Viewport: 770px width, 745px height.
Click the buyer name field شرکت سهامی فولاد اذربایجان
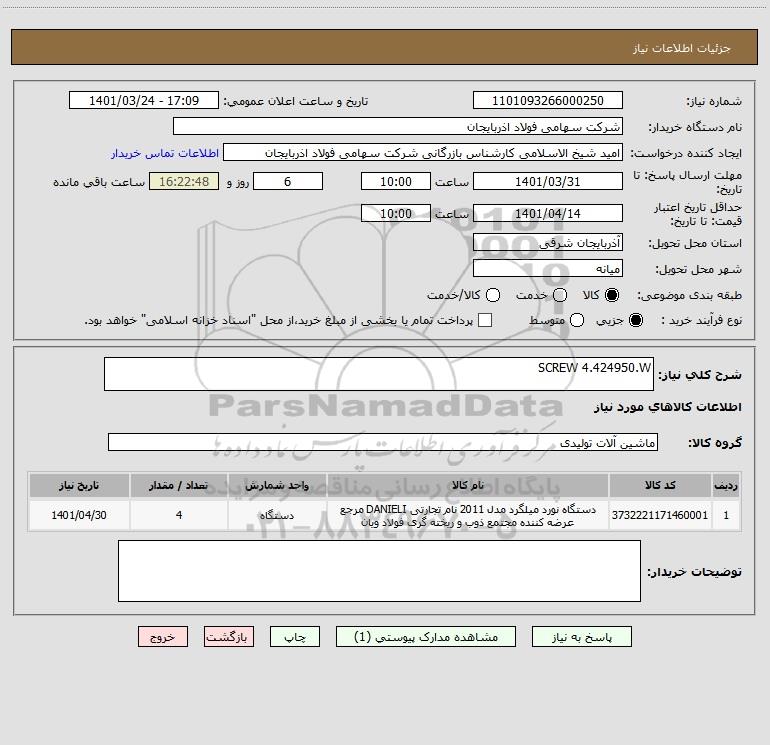(398, 127)
